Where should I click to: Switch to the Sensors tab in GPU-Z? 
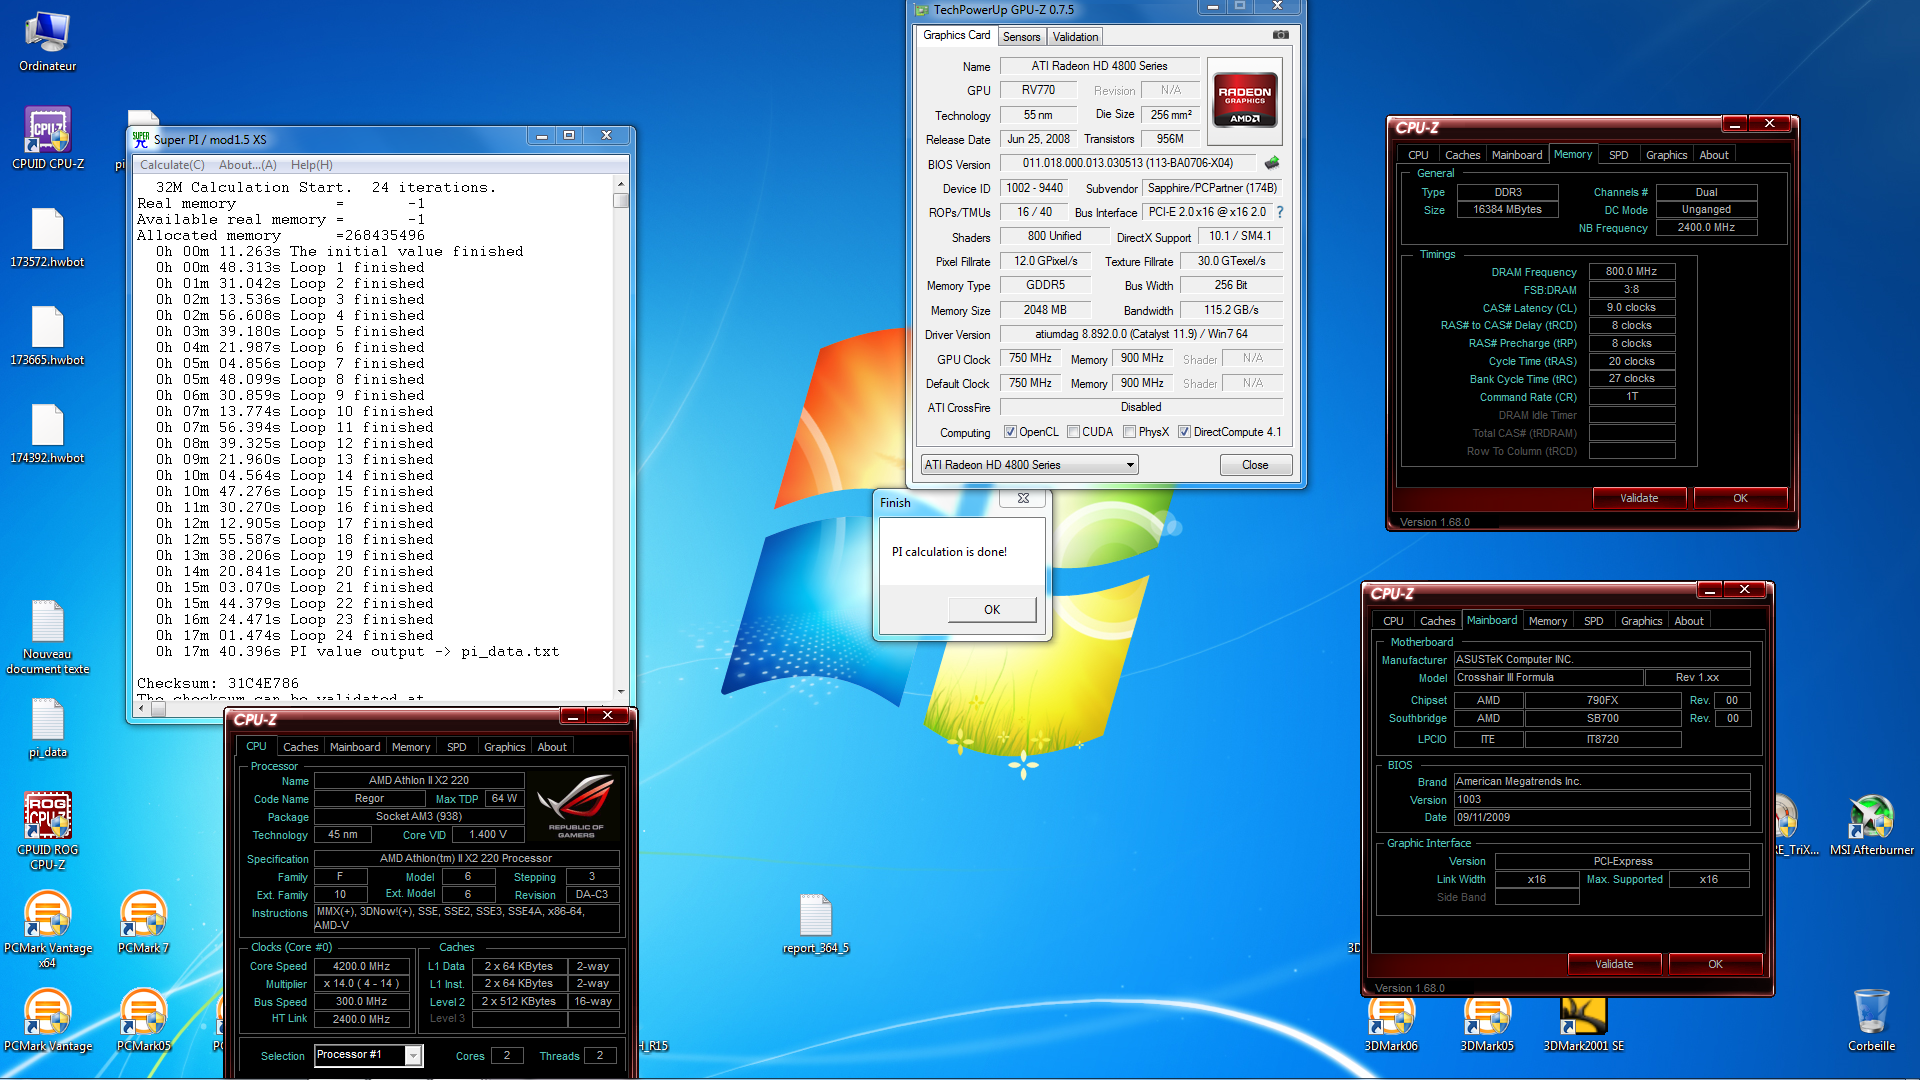point(1021,37)
